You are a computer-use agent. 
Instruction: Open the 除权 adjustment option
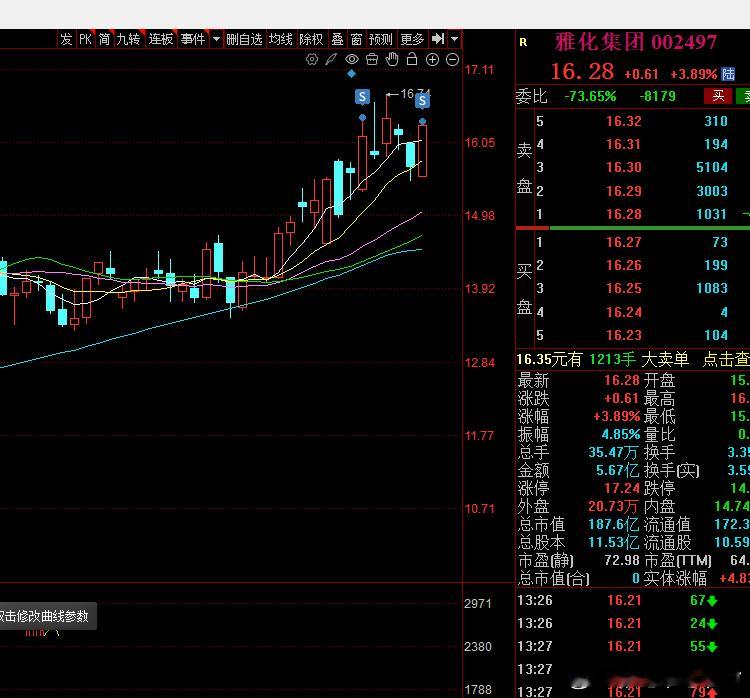point(311,39)
